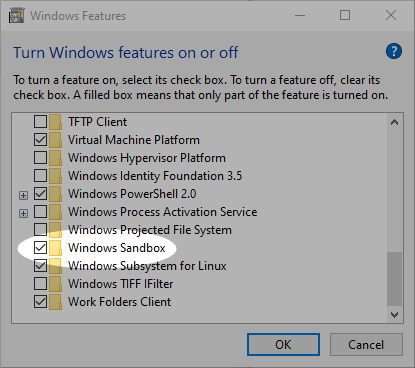This screenshot has width=415, height=368.
Task: Click the folder icon beside Windows Sandbox
Action: pyautogui.click(x=55, y=248)
